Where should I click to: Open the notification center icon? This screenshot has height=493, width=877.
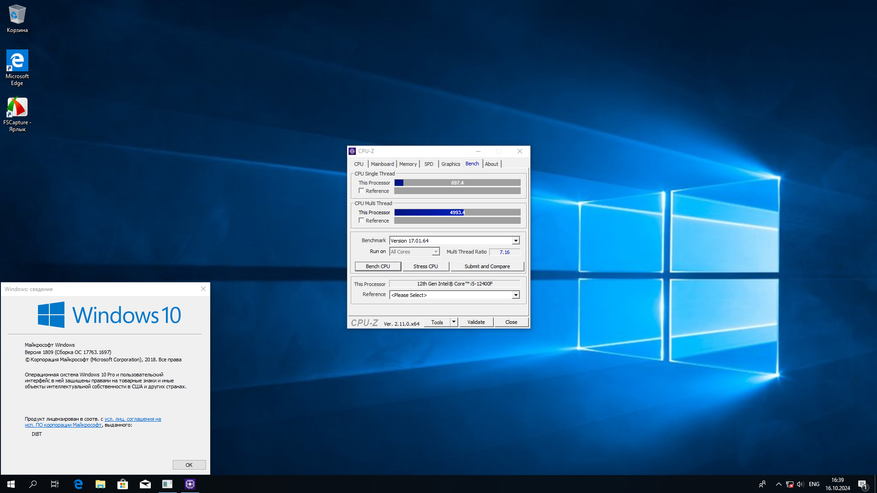[x=863, y=484]
